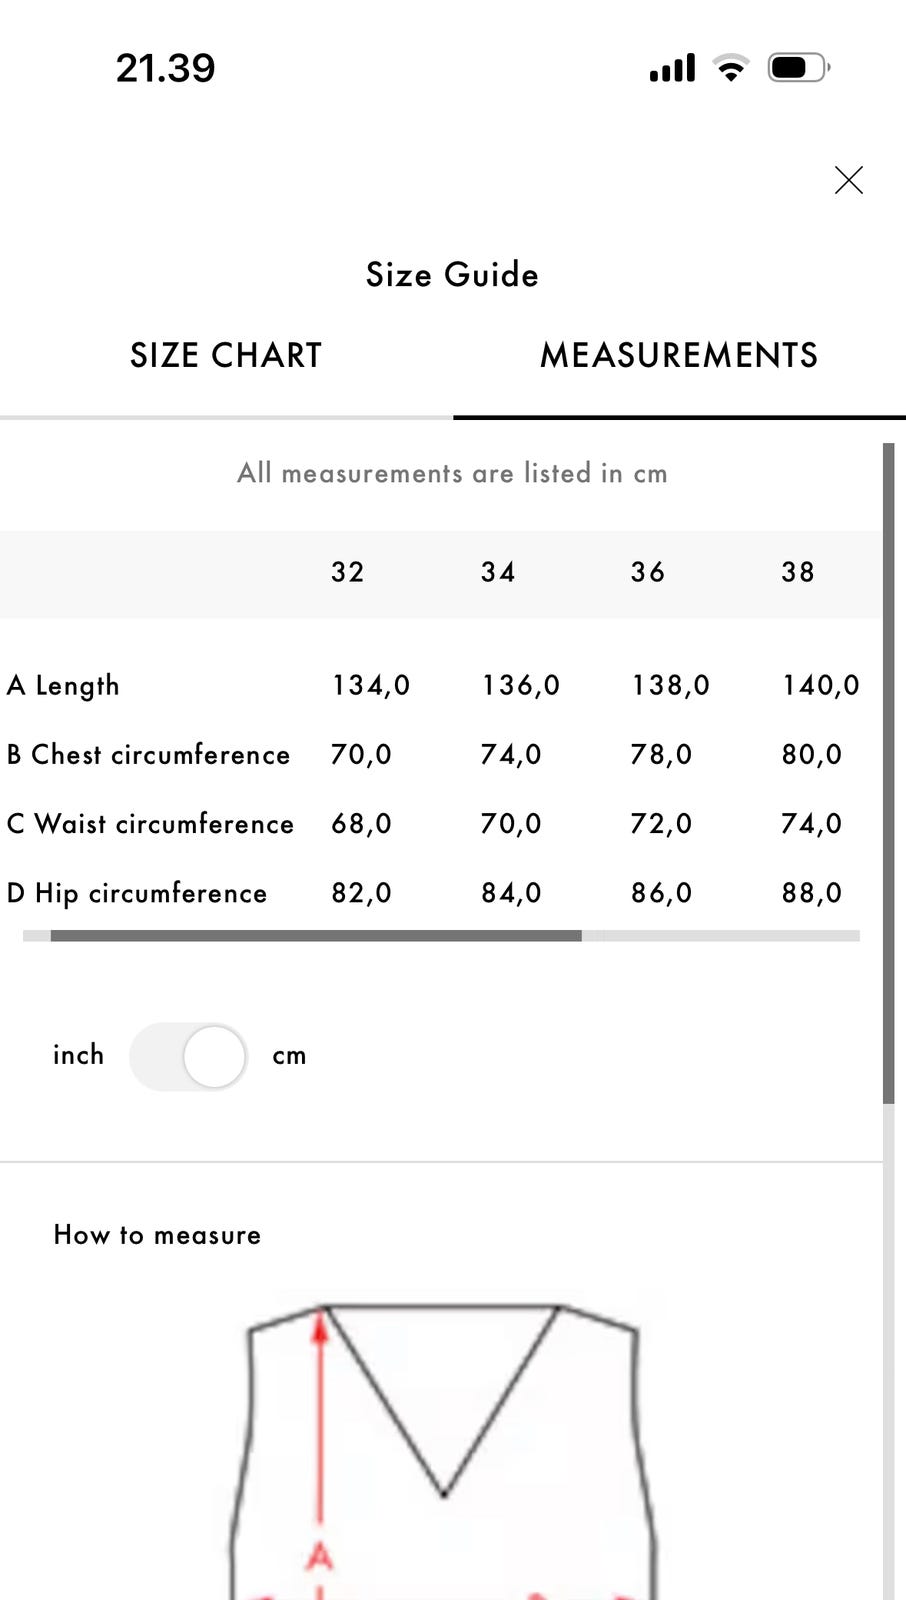Tap the cellular signal bars icon
906x1600 pixels.
[672, 68]
